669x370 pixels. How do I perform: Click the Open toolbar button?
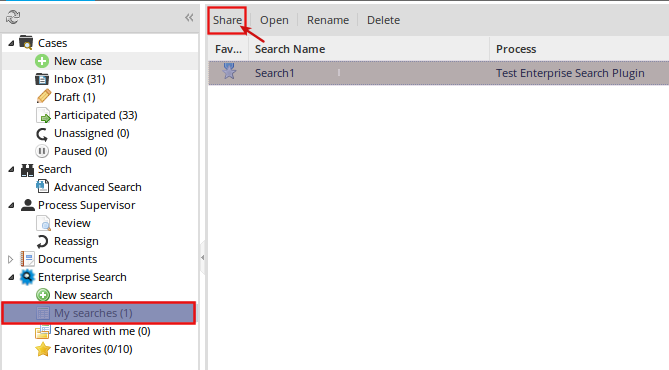[x=274, y=20]
